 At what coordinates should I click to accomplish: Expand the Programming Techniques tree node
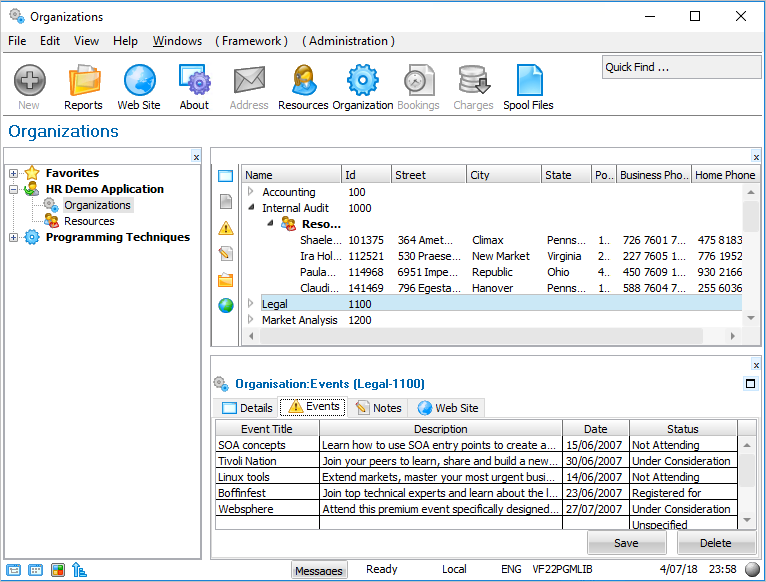tap(14, 238)
